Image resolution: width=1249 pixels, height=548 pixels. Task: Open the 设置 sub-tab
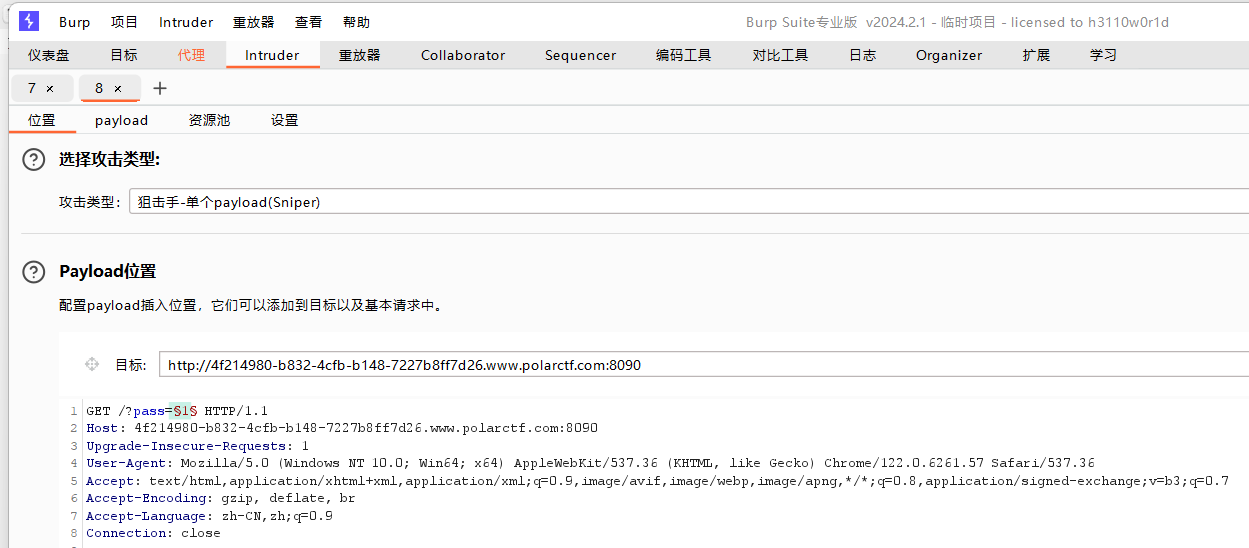285,120
